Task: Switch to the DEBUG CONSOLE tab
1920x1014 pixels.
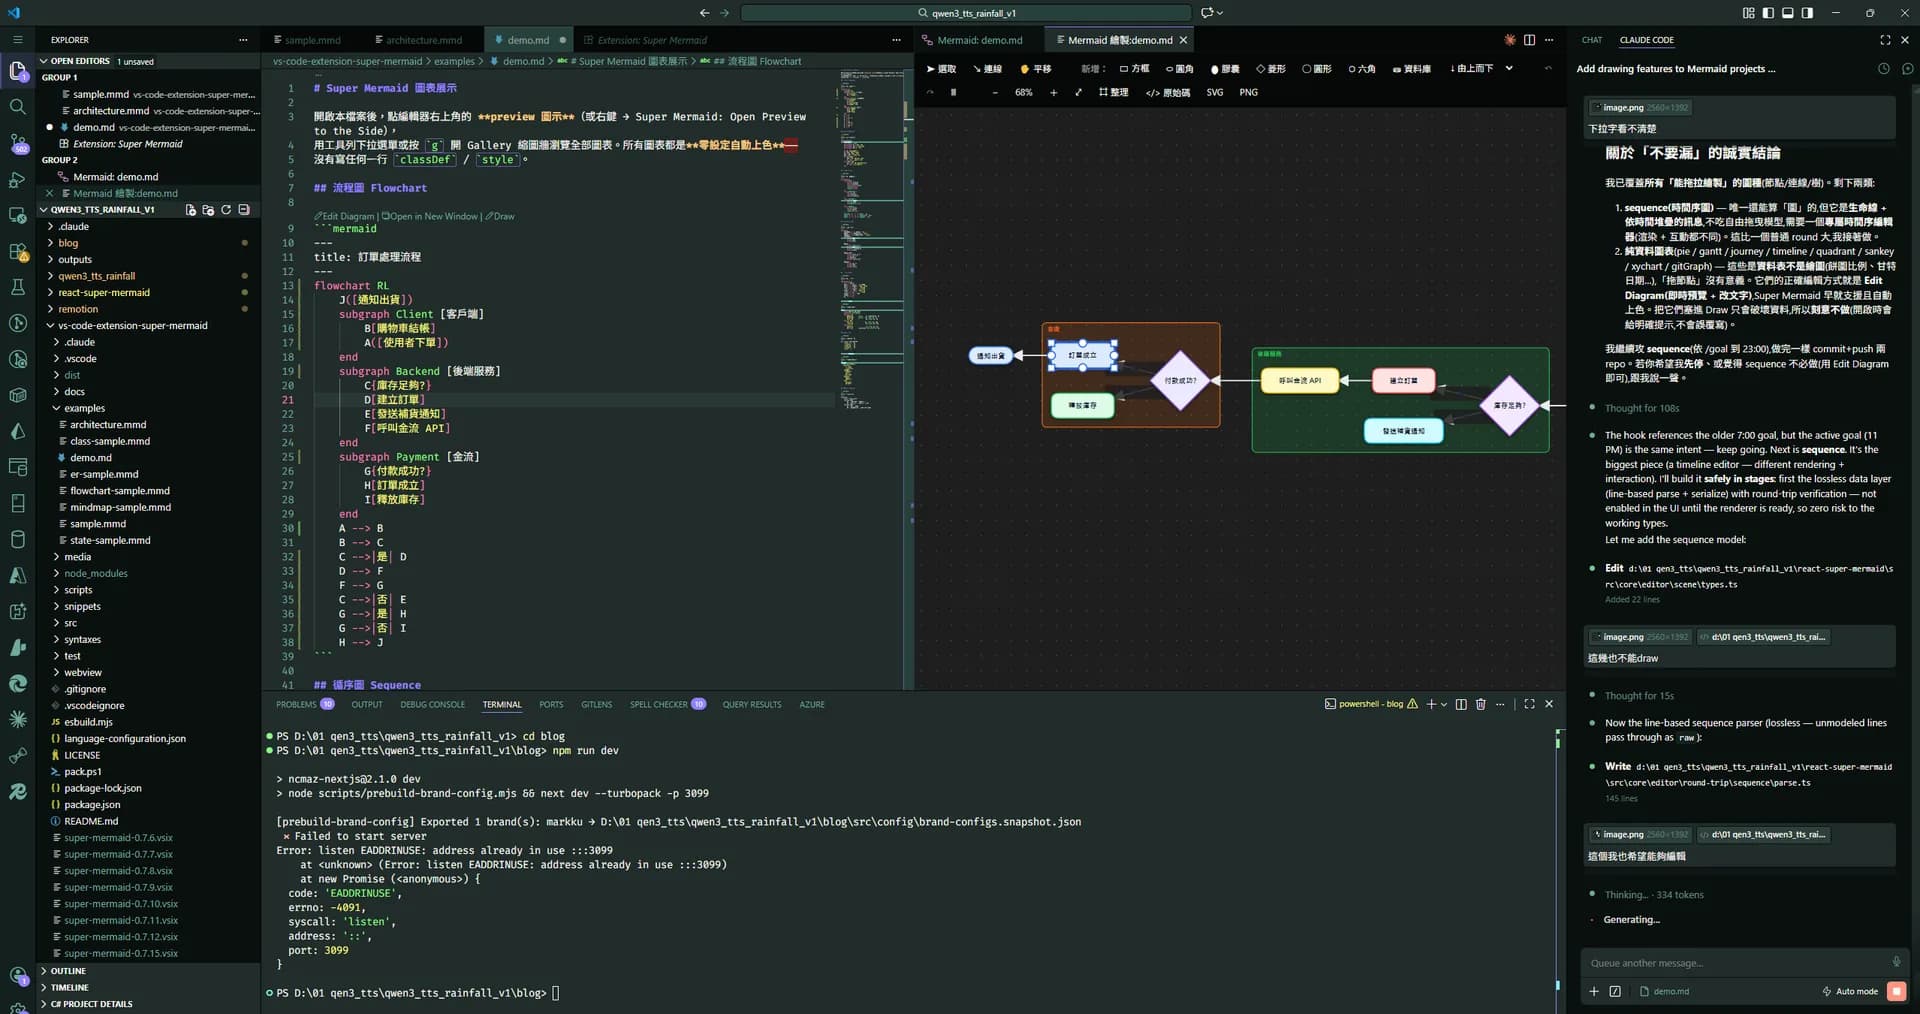Action: click(432, 704)
